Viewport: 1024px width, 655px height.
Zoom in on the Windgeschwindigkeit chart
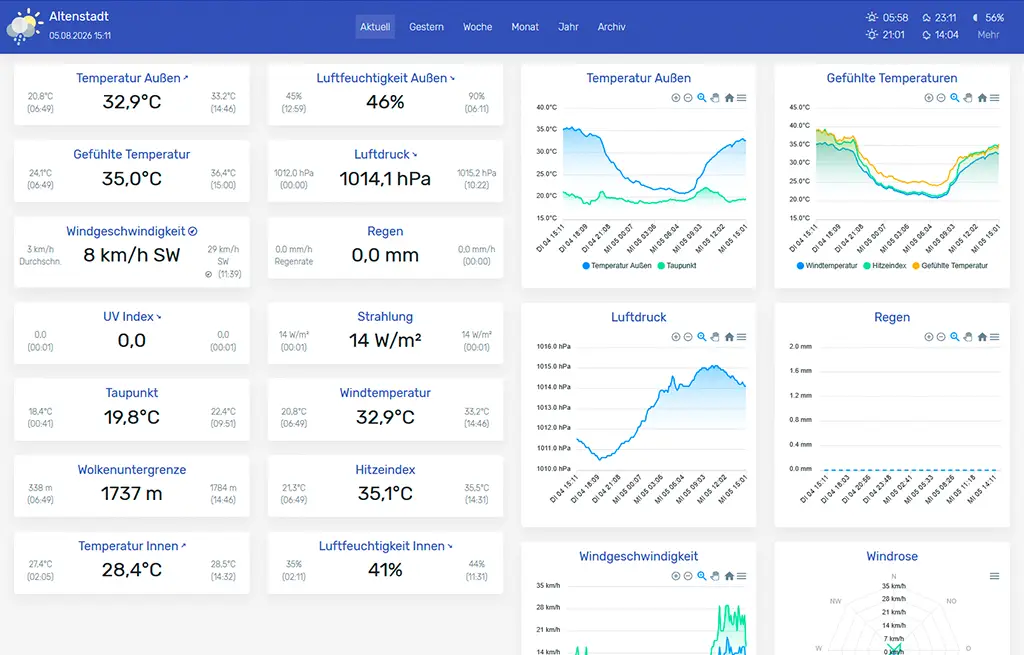click(676, 576)
